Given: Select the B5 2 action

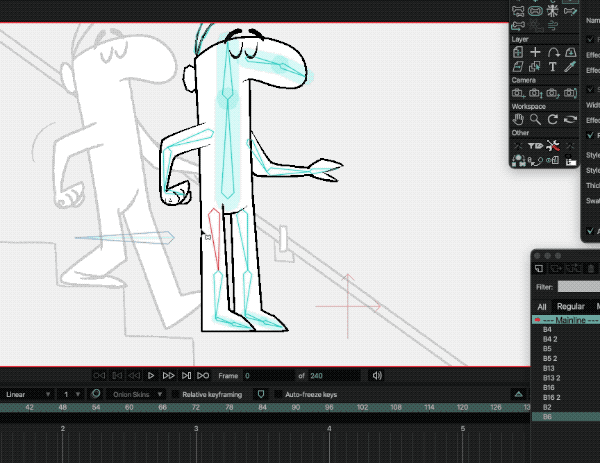Looking at the screenshot, I should click(566, 359).
